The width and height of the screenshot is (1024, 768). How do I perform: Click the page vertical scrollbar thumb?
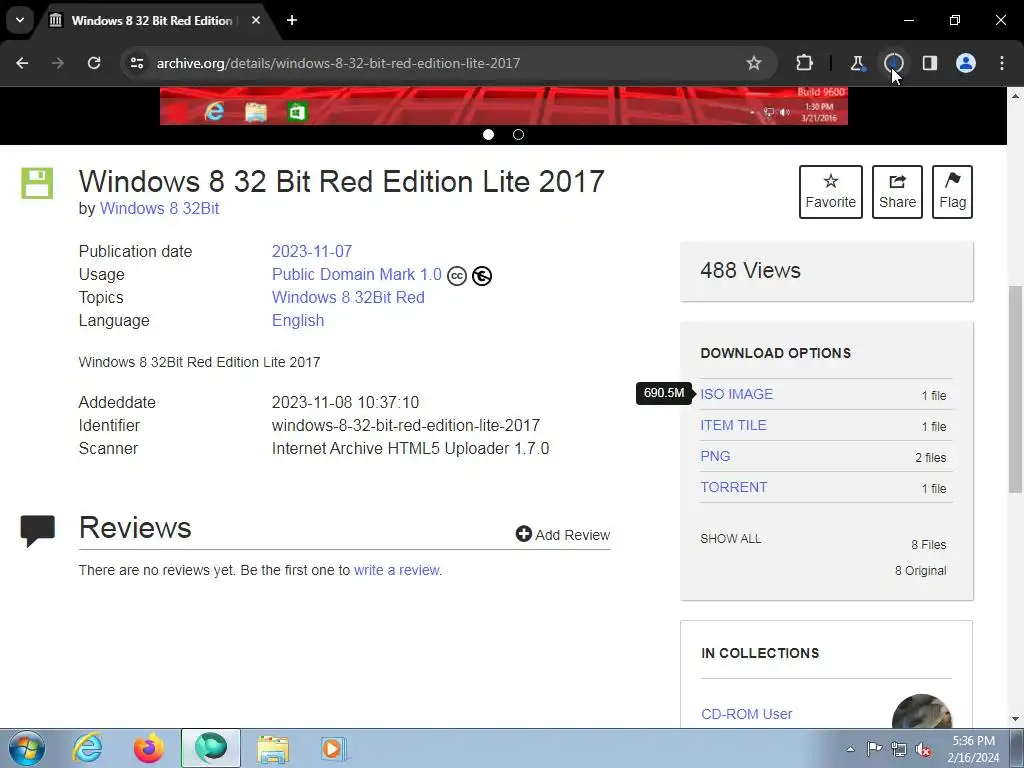pyautogui.click(x=1015, y=389)
